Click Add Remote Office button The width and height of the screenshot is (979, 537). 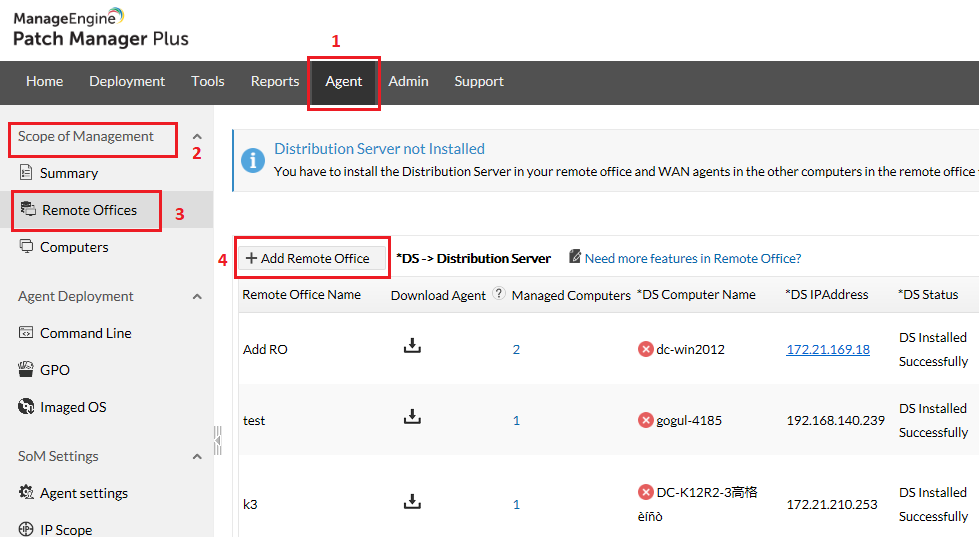point(312,258)
